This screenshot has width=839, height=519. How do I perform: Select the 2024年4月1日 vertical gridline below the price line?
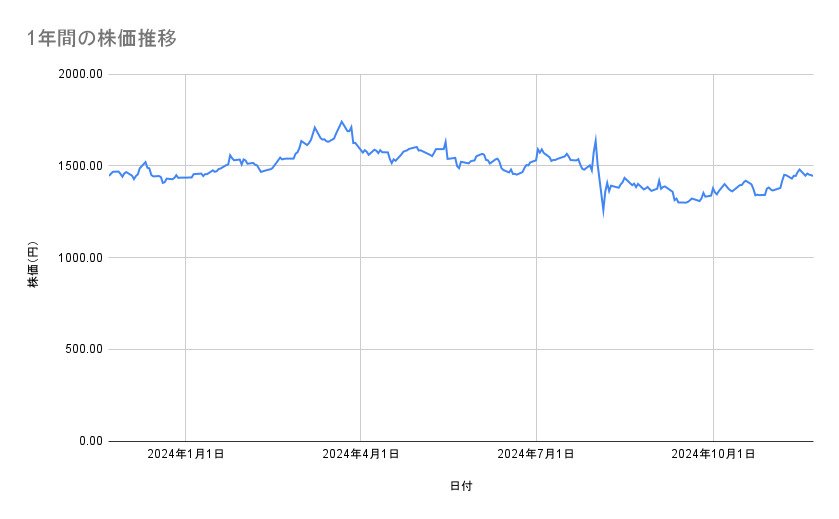360,300
